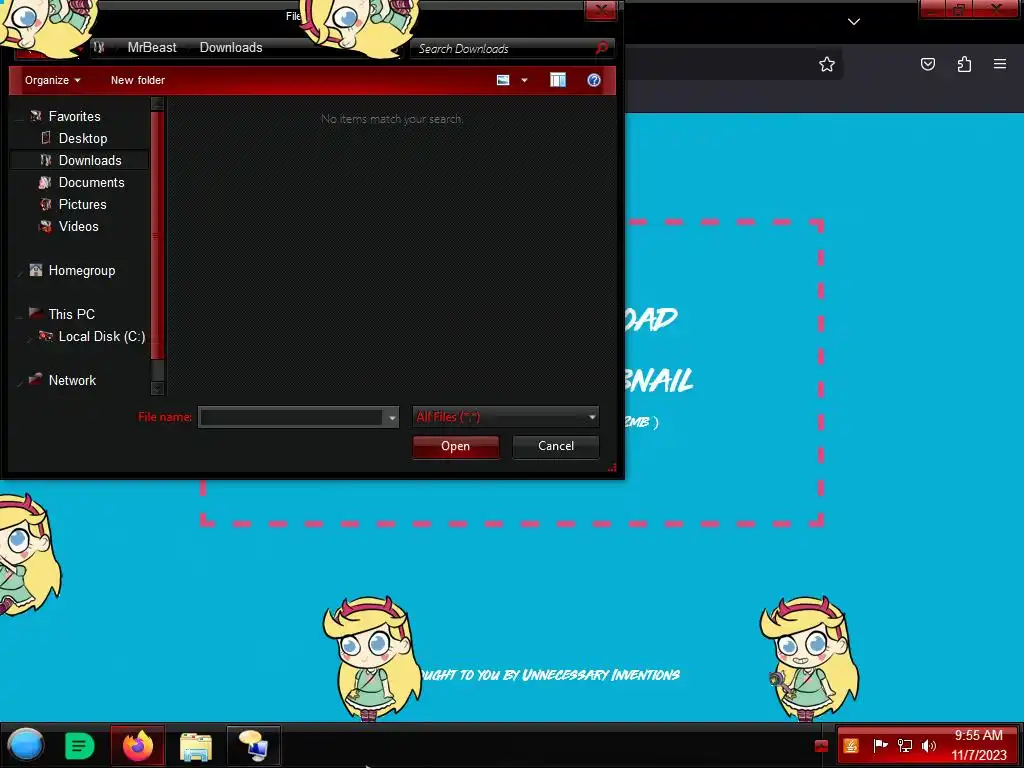Click the network tray icon
The width and height of the screenshot is (1024, 768).
pyautogui.click(x=904, y=745)
